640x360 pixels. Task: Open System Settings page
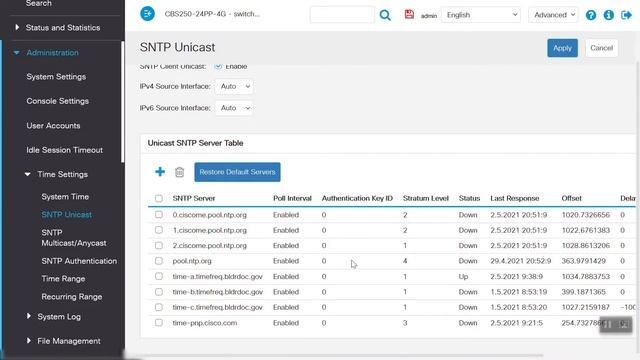tap(56, 77)
